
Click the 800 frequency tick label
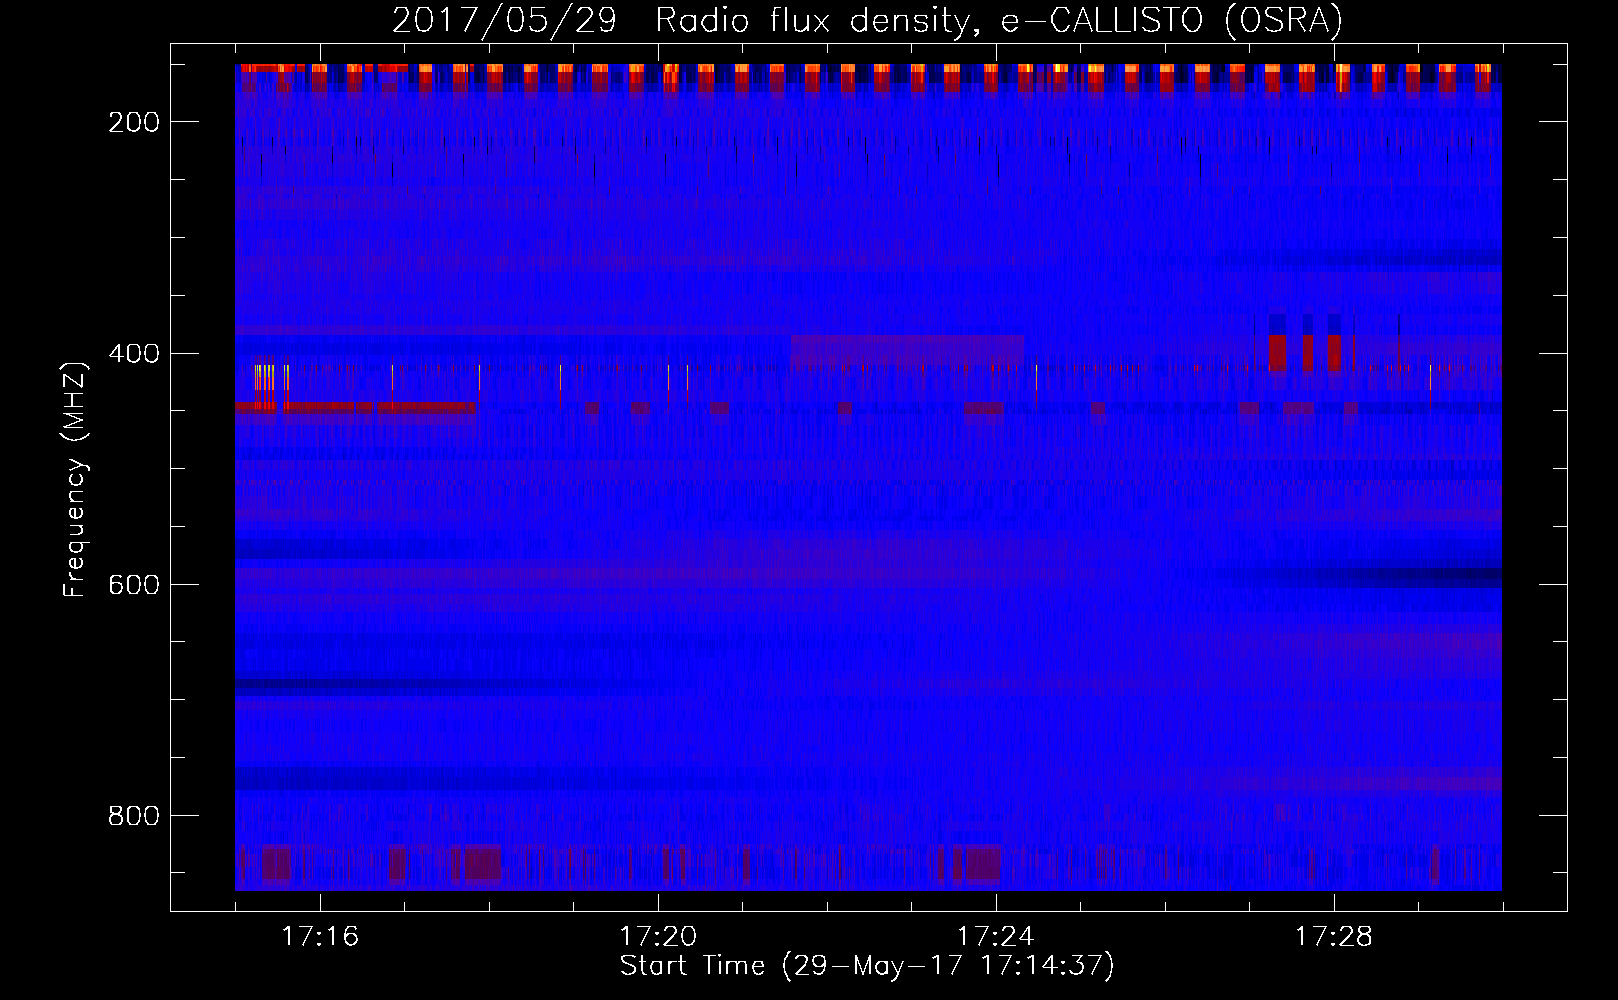tap(134, 816)
